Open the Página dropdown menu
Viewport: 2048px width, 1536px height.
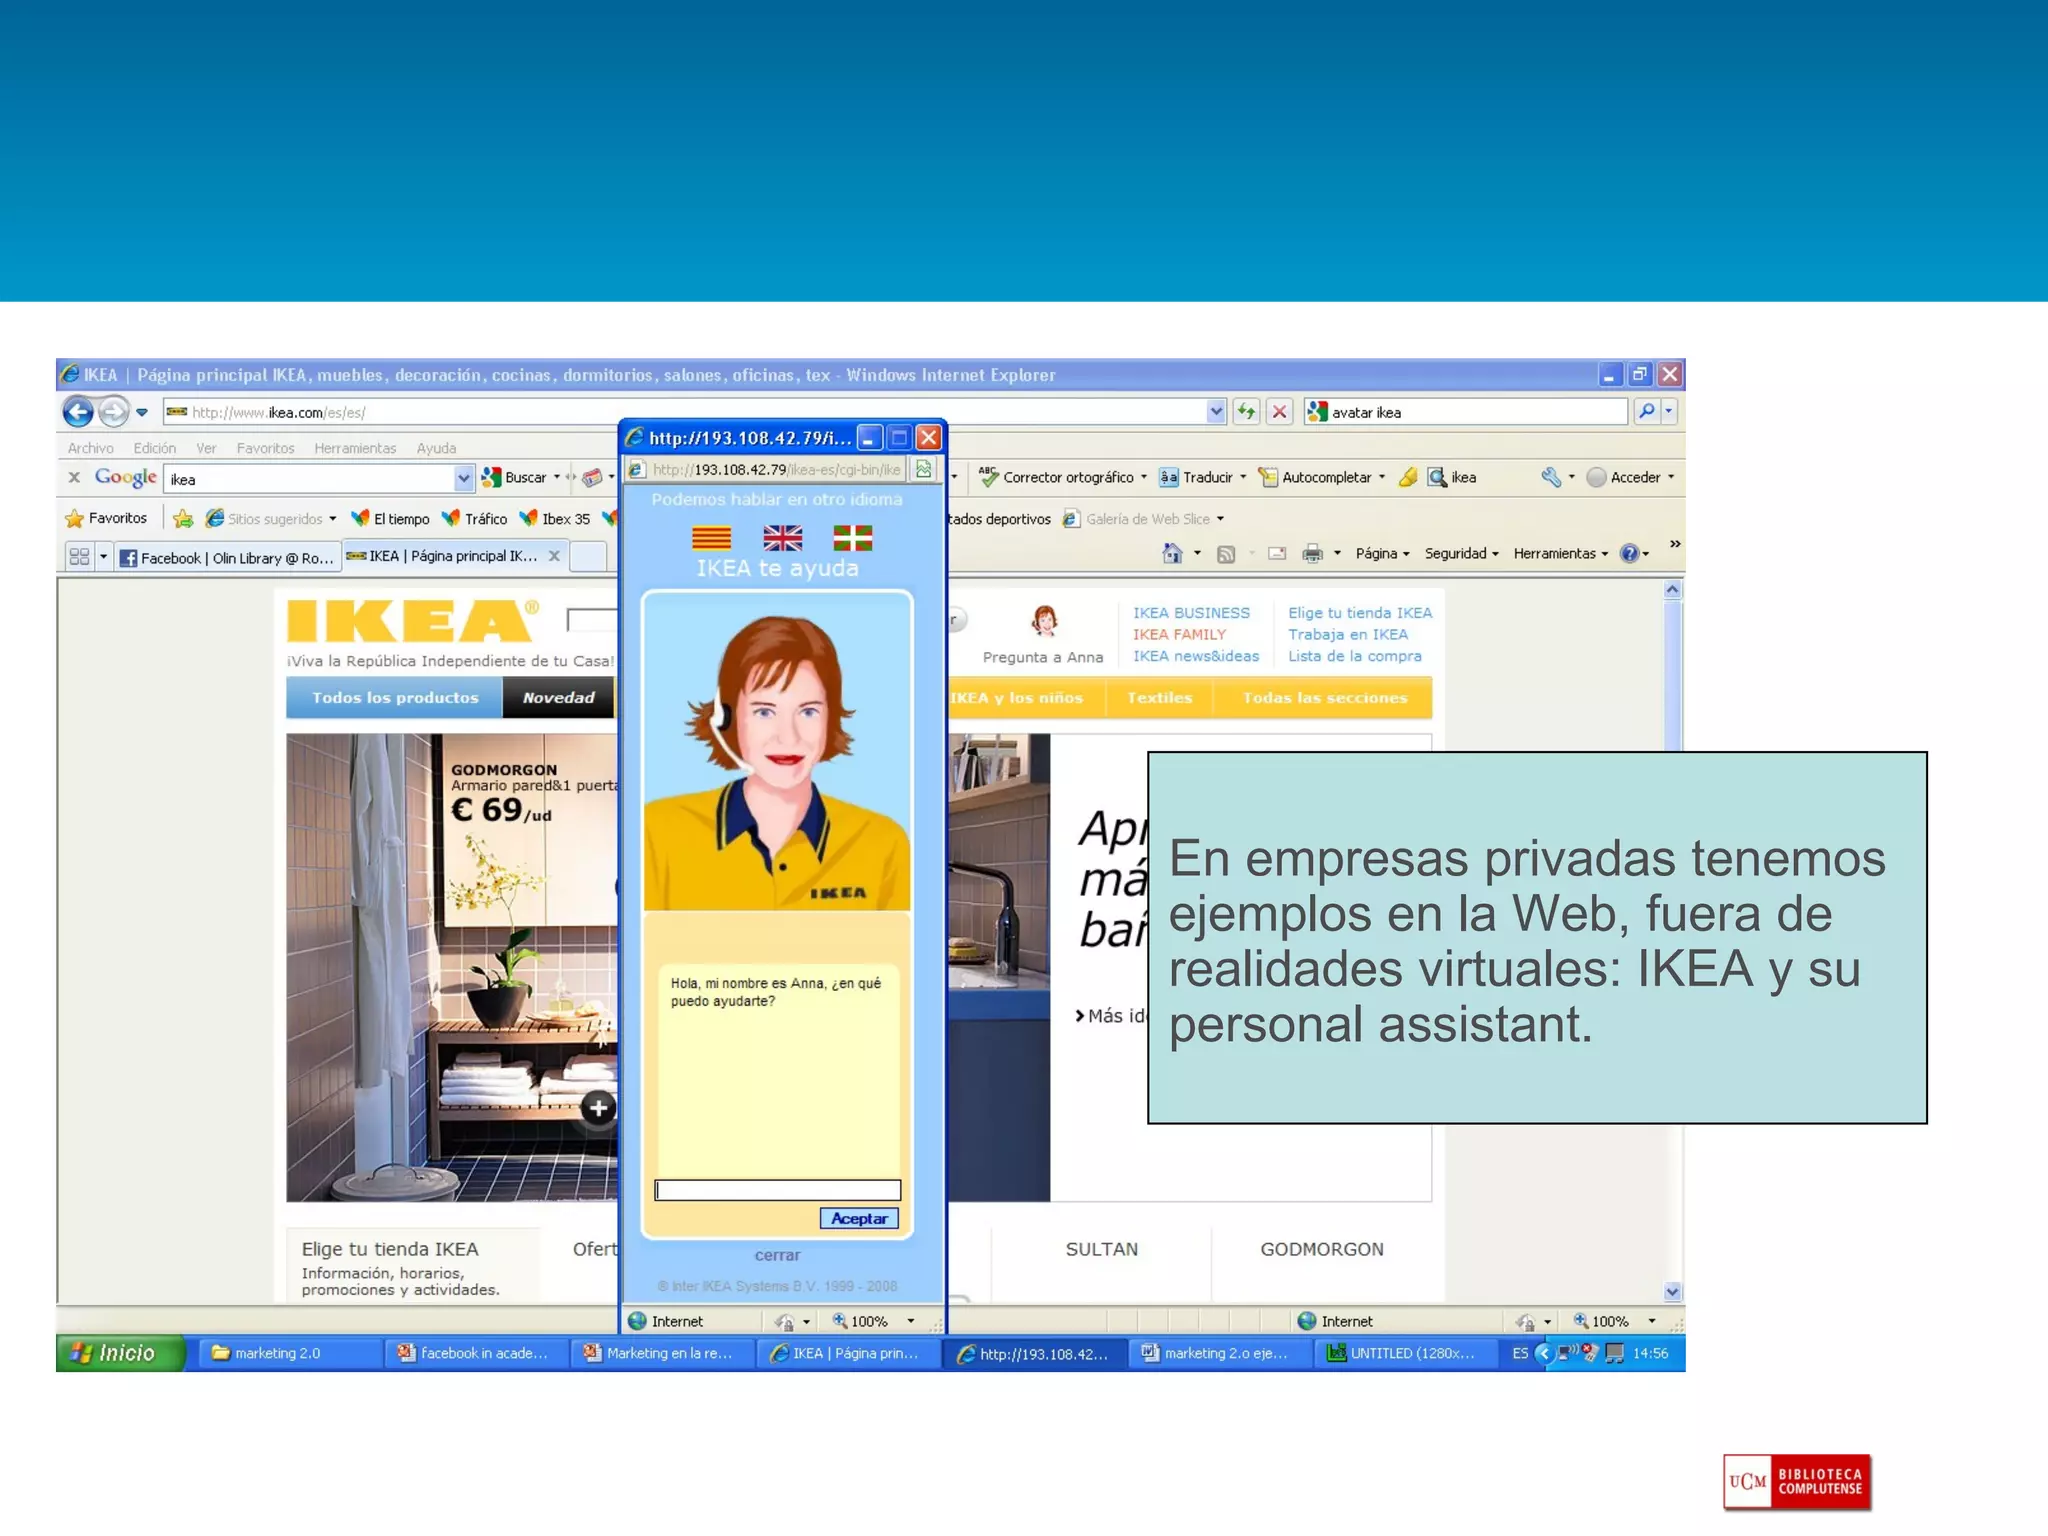click(1382, 553)
